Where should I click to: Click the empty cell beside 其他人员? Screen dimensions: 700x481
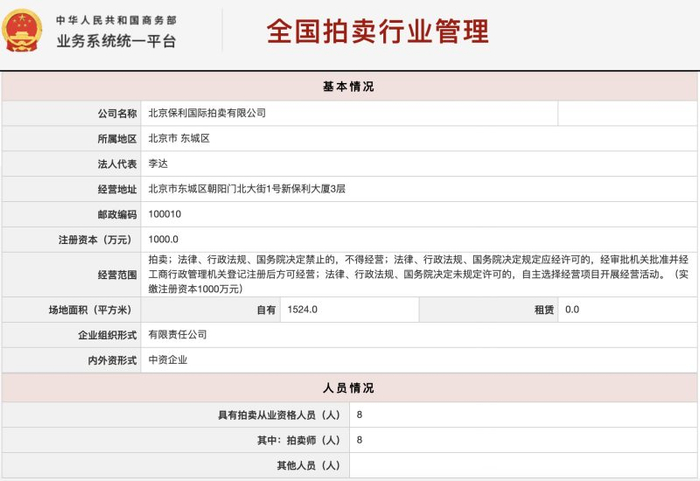pos(523,465)
